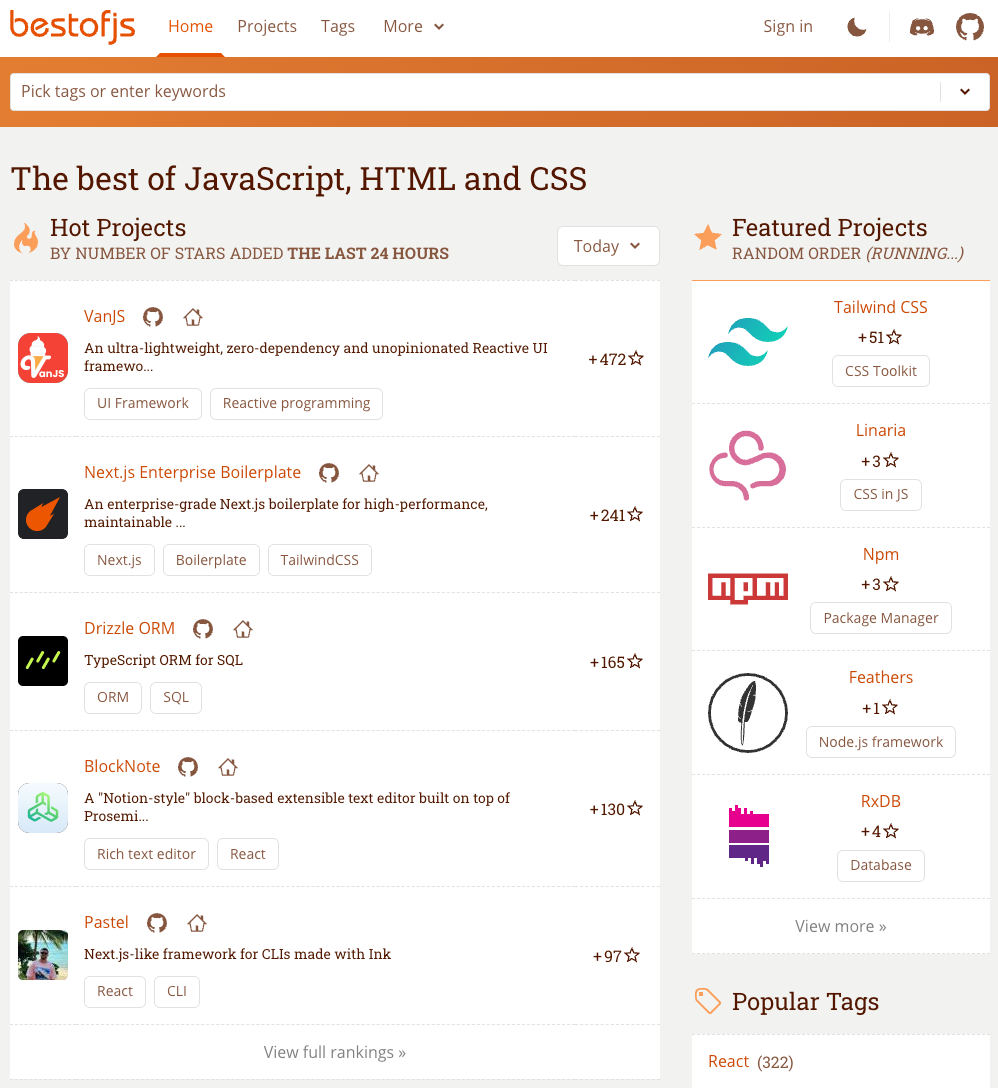Viewport: 998px width, 1088px height.
Task: Click the Linaria cloud logo
Action: point(747,465)
